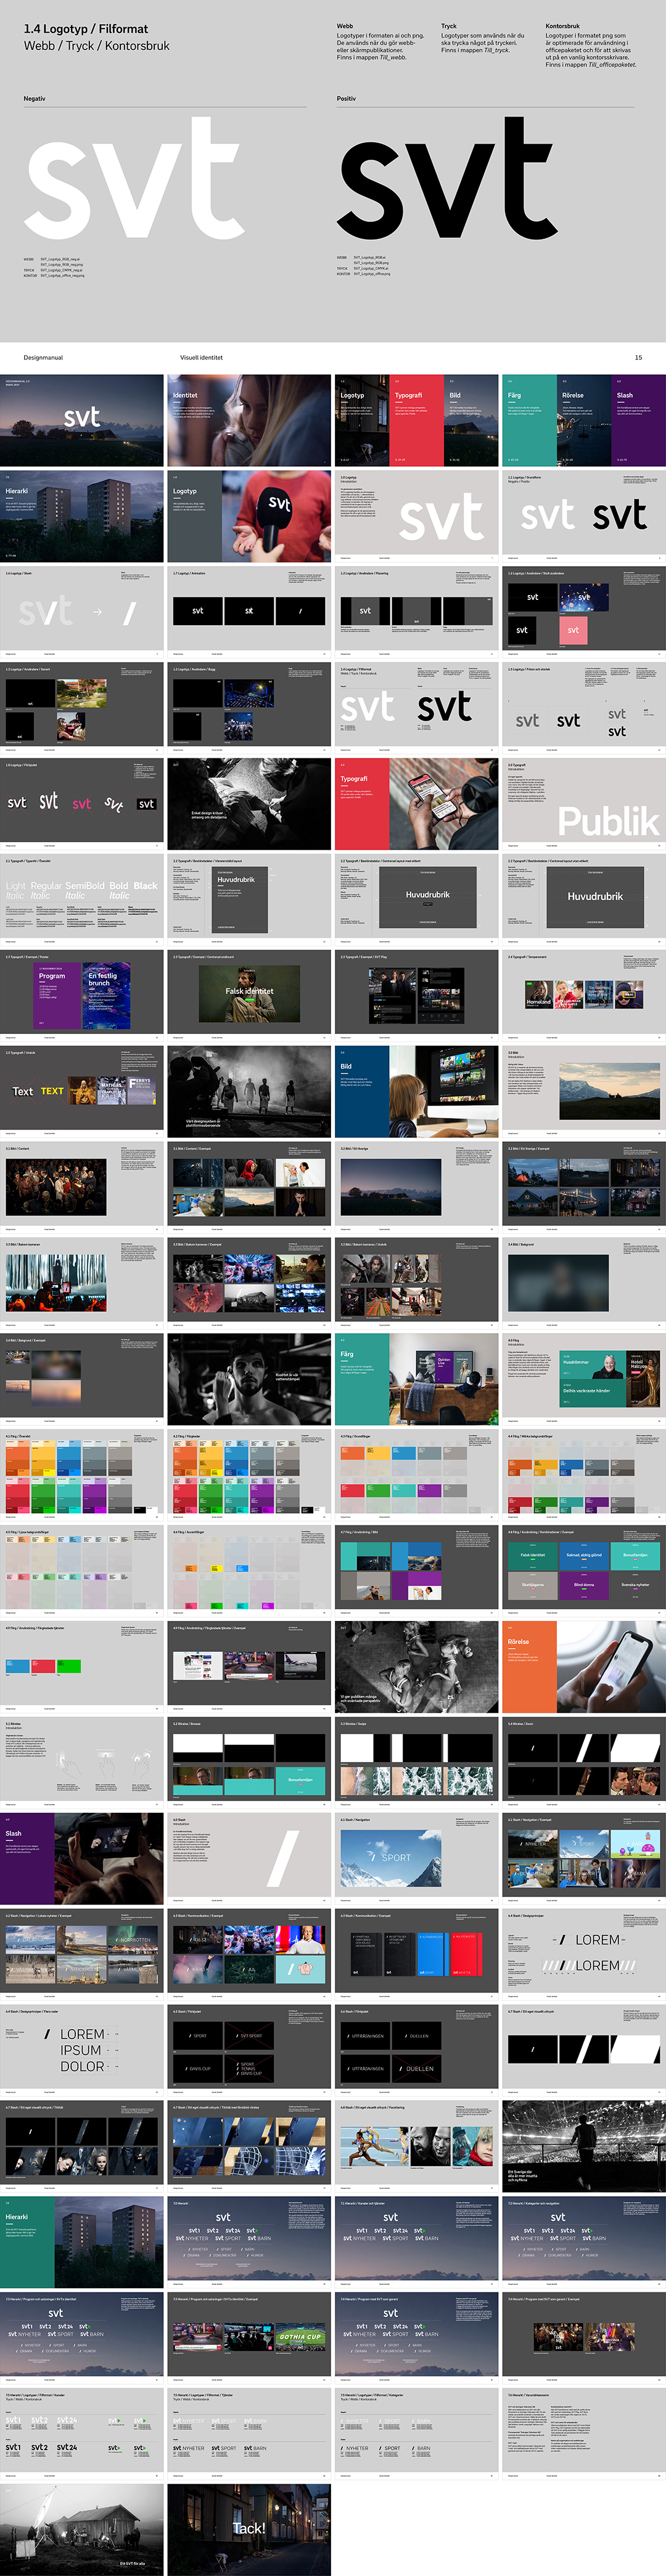Open the "Text TEXT" typography thumbnail
Image resolution: width=666 pixels, height=2576 pixels.
(82, 1092)
